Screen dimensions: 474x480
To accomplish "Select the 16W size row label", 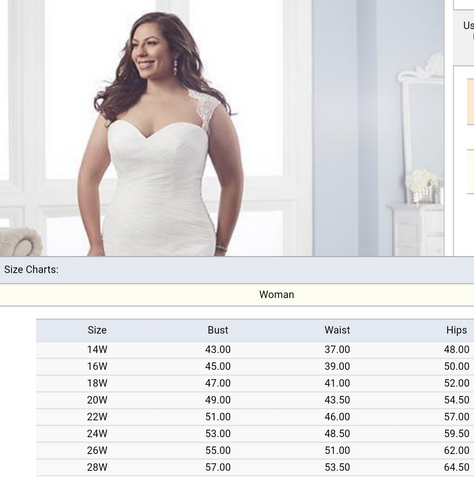I will [97, 366].
